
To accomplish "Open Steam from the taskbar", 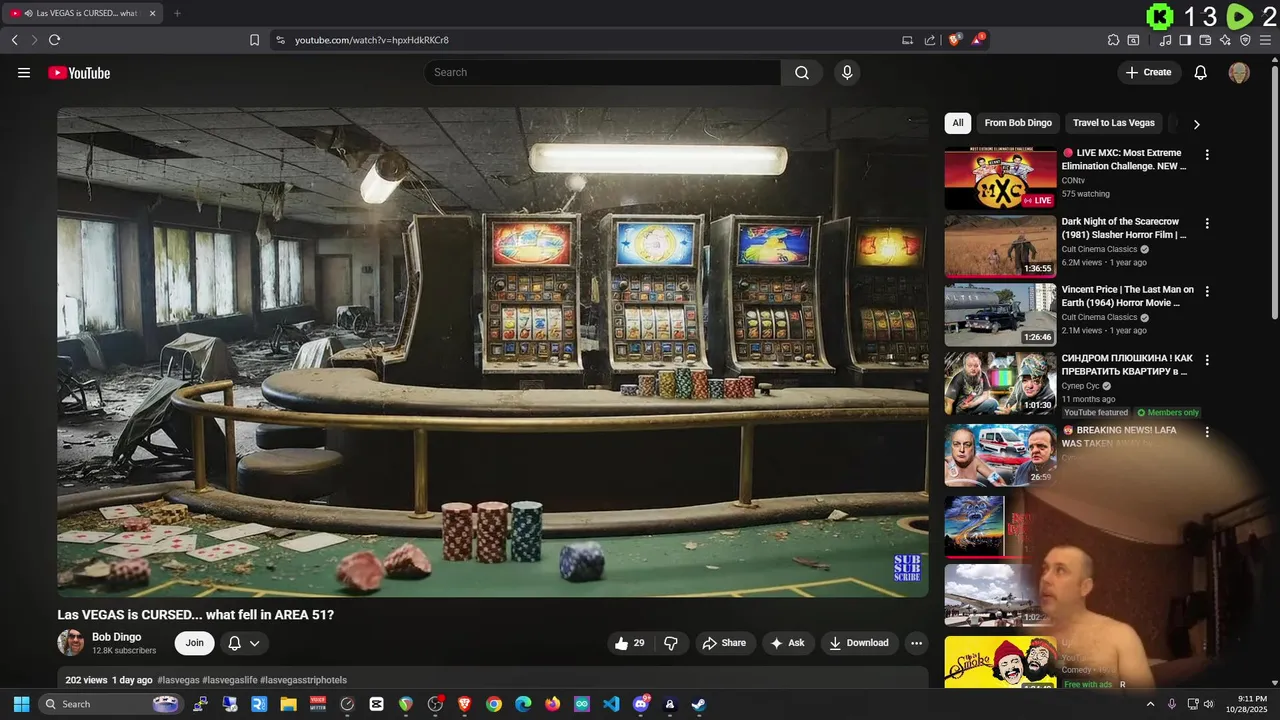I will pos(699,704).
